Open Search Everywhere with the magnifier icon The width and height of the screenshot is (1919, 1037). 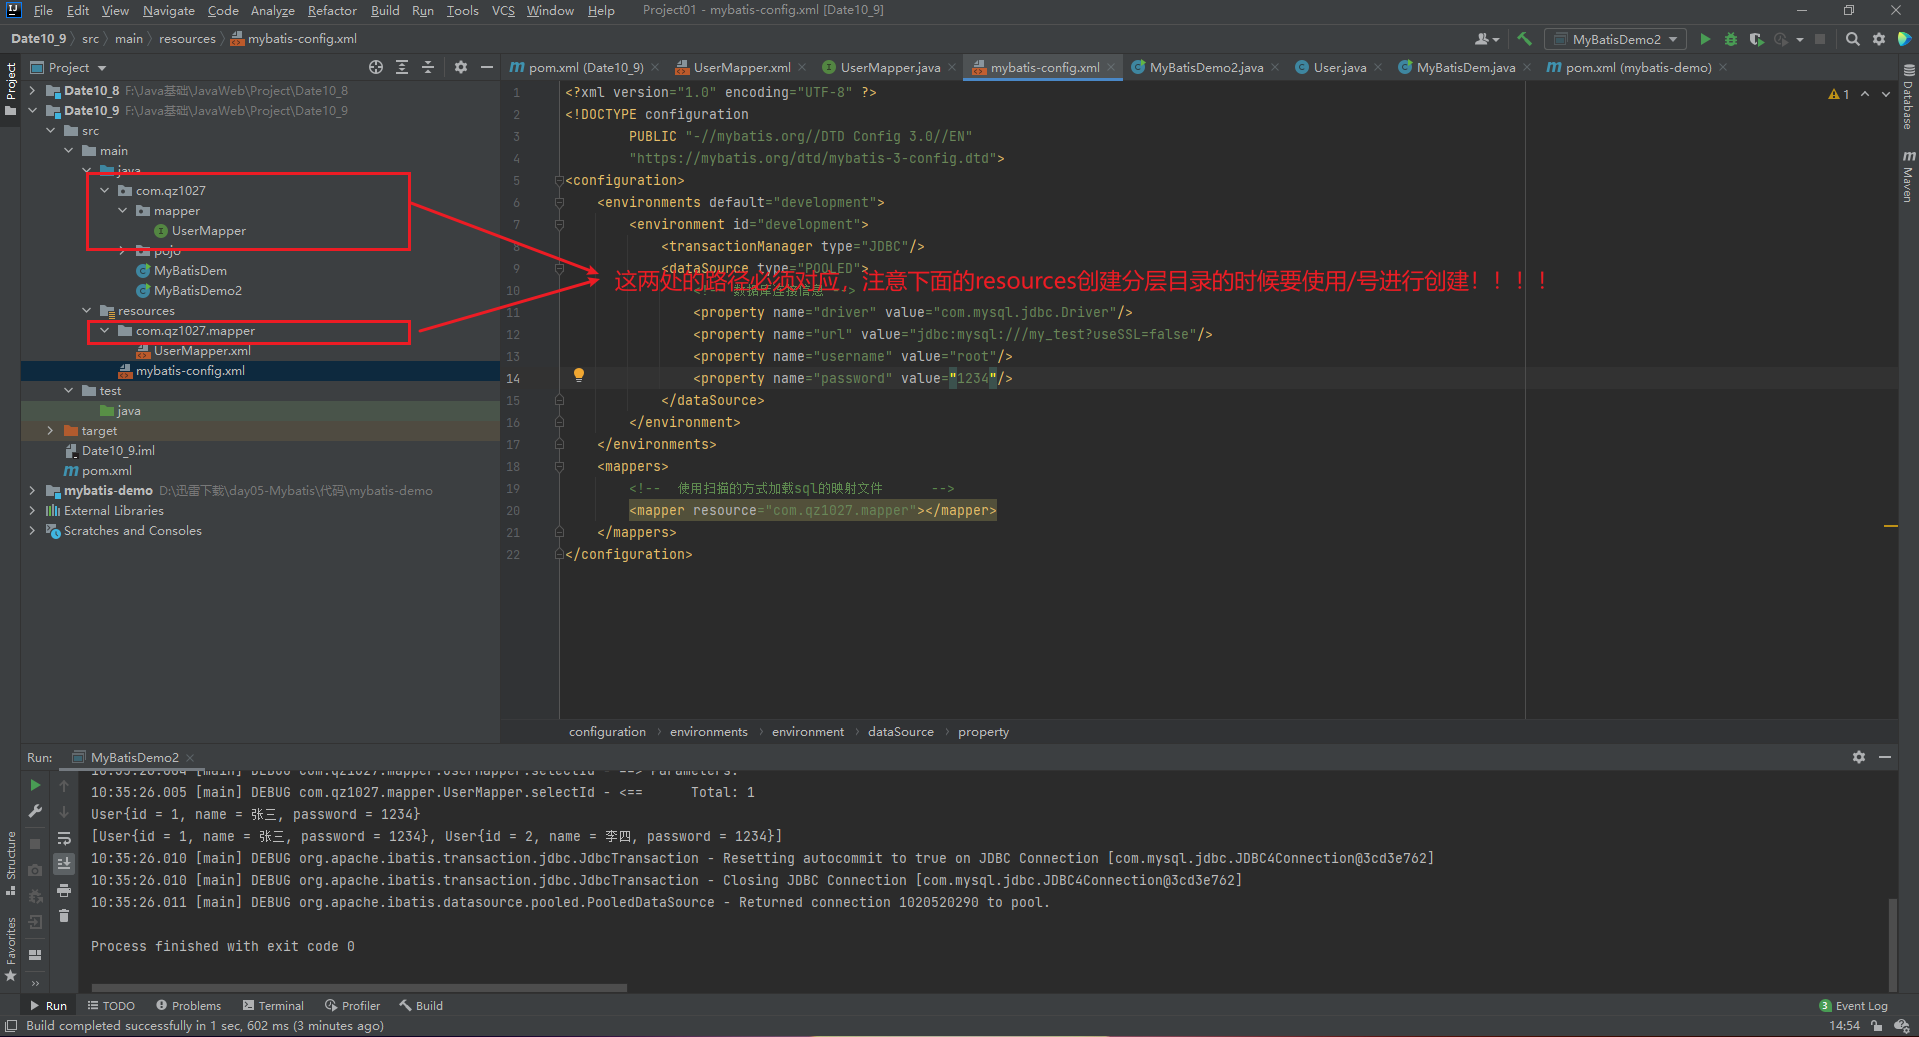click(1853, 39)
